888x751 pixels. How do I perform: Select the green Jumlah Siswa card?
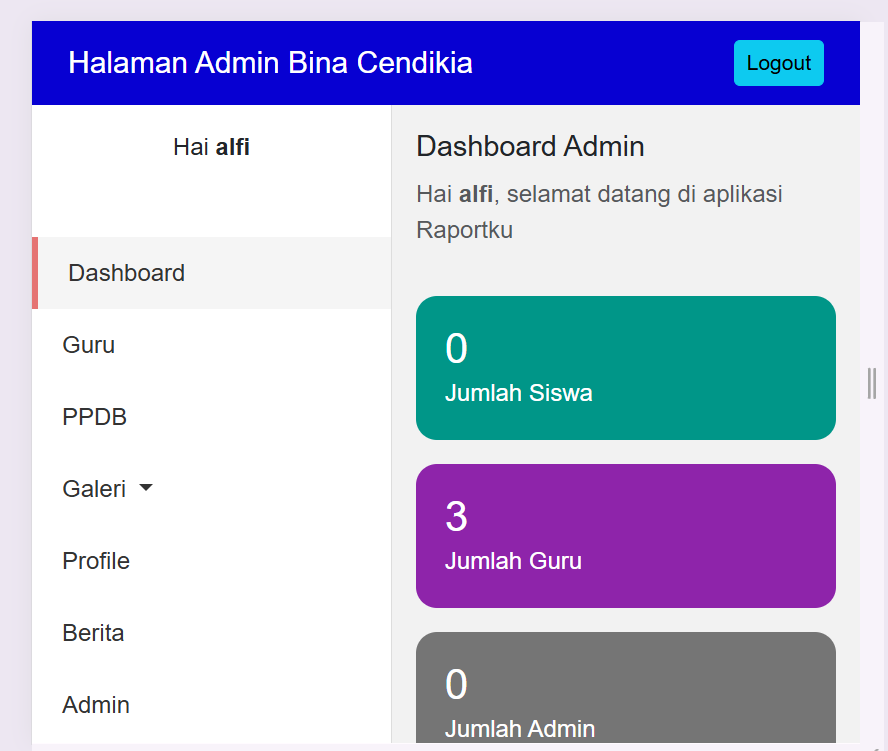coord(625,368)
